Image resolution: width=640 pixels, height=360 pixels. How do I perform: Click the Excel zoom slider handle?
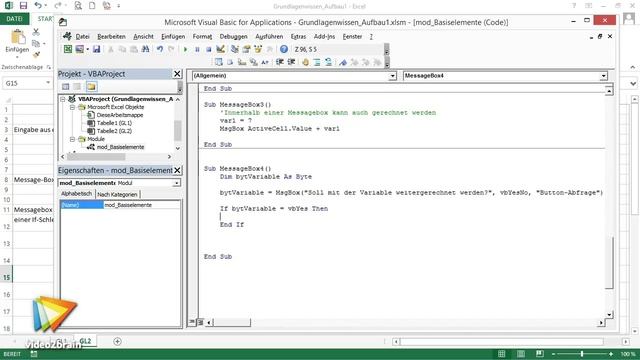click(582, 354)
